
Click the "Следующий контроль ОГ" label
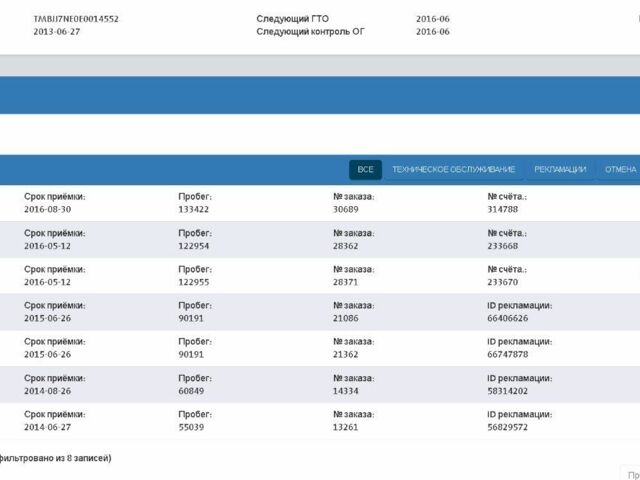tap(309, 32)
